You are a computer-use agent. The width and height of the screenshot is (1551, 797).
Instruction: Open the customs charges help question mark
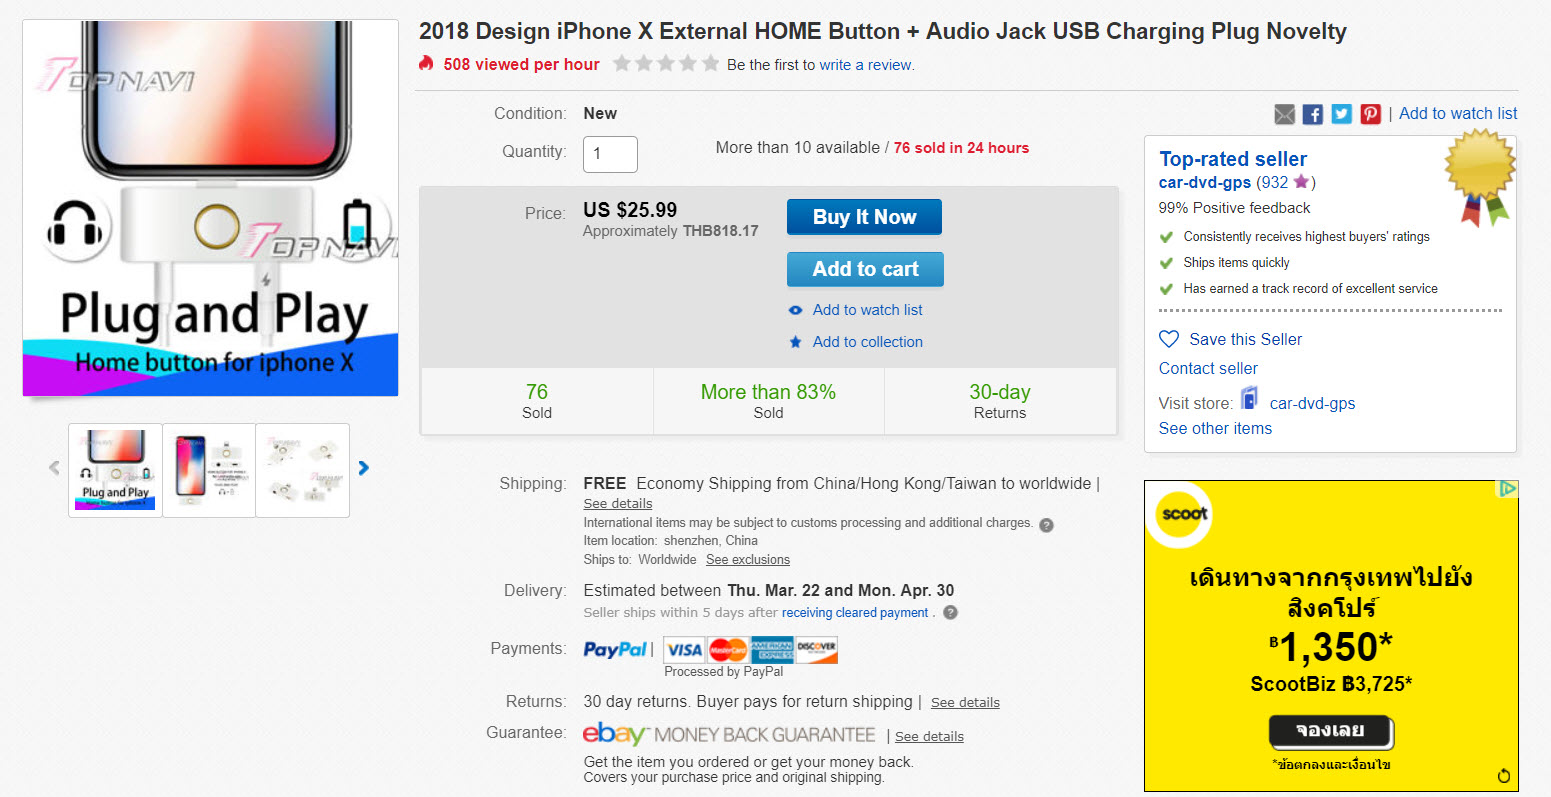point(1046,524)
